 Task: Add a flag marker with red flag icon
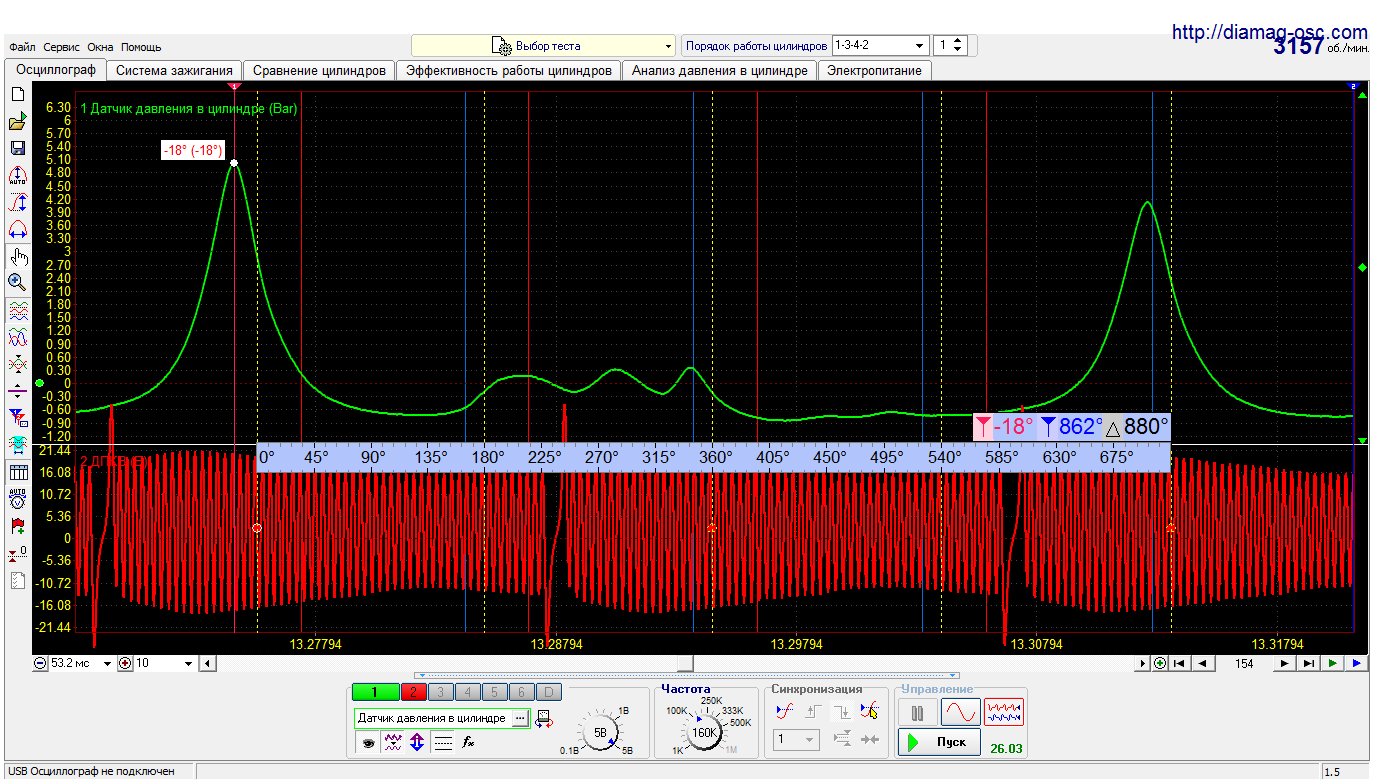(x=17, y=525)
